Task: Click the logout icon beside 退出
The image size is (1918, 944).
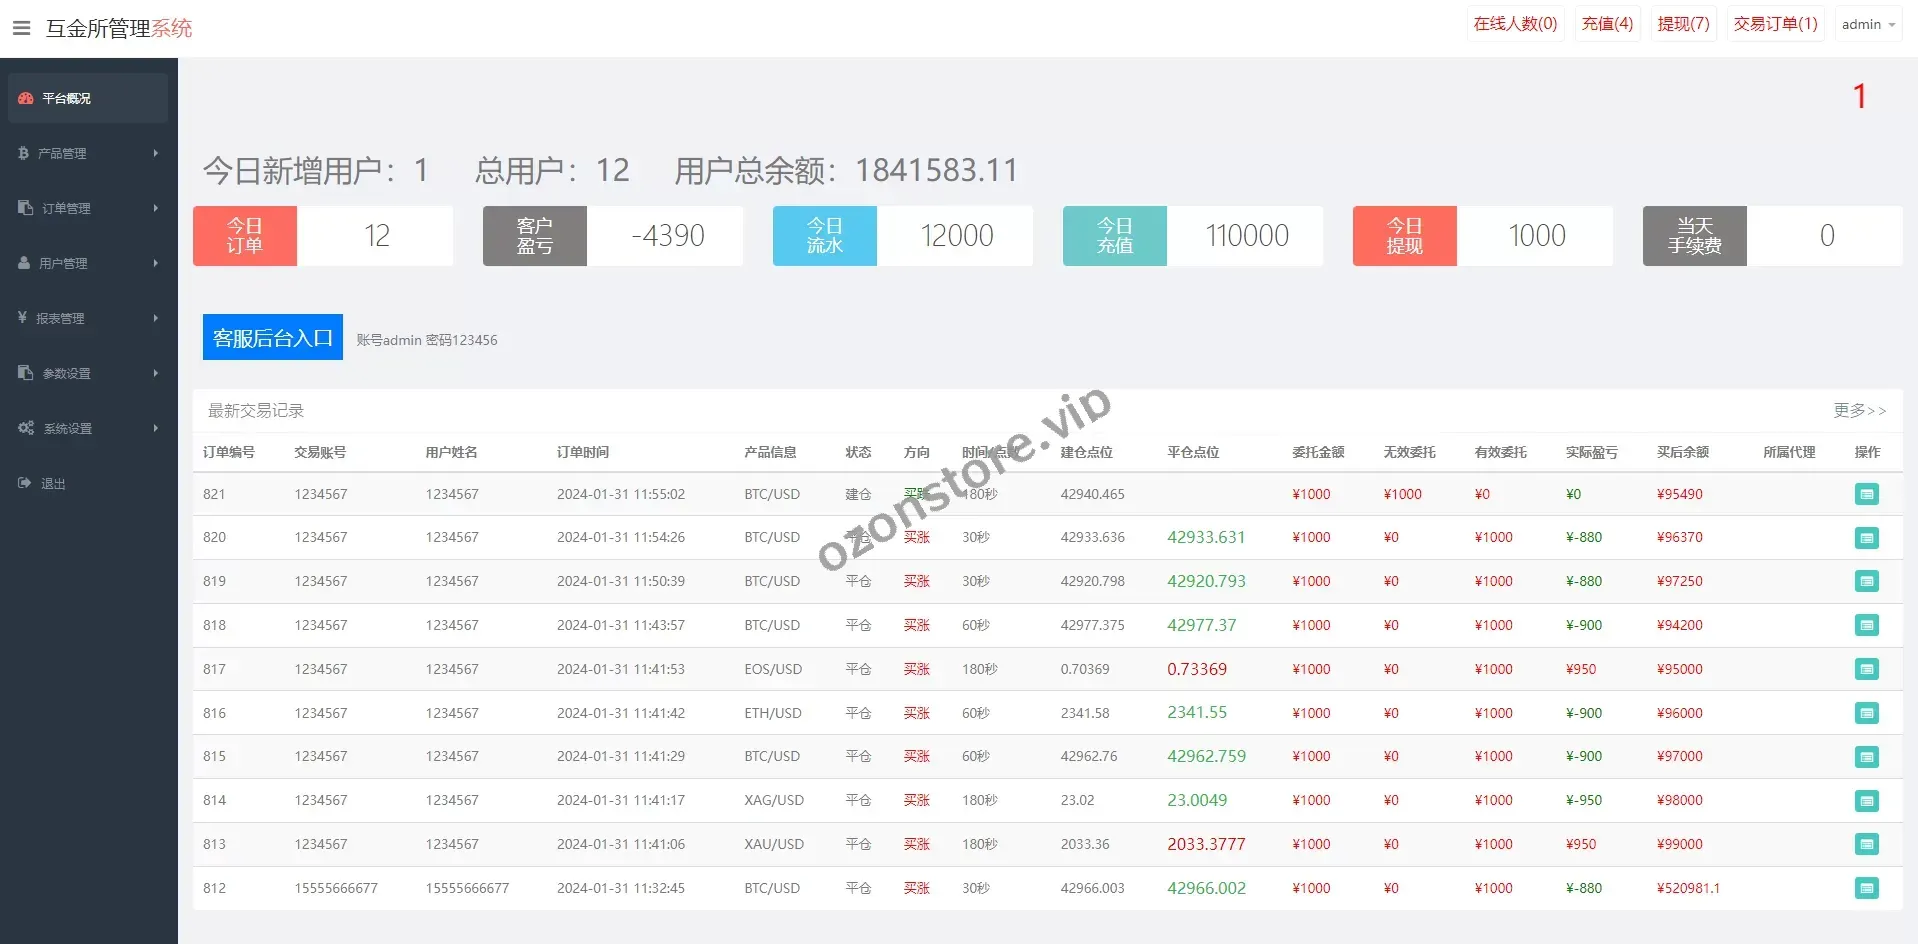Action: pos(25,483)
